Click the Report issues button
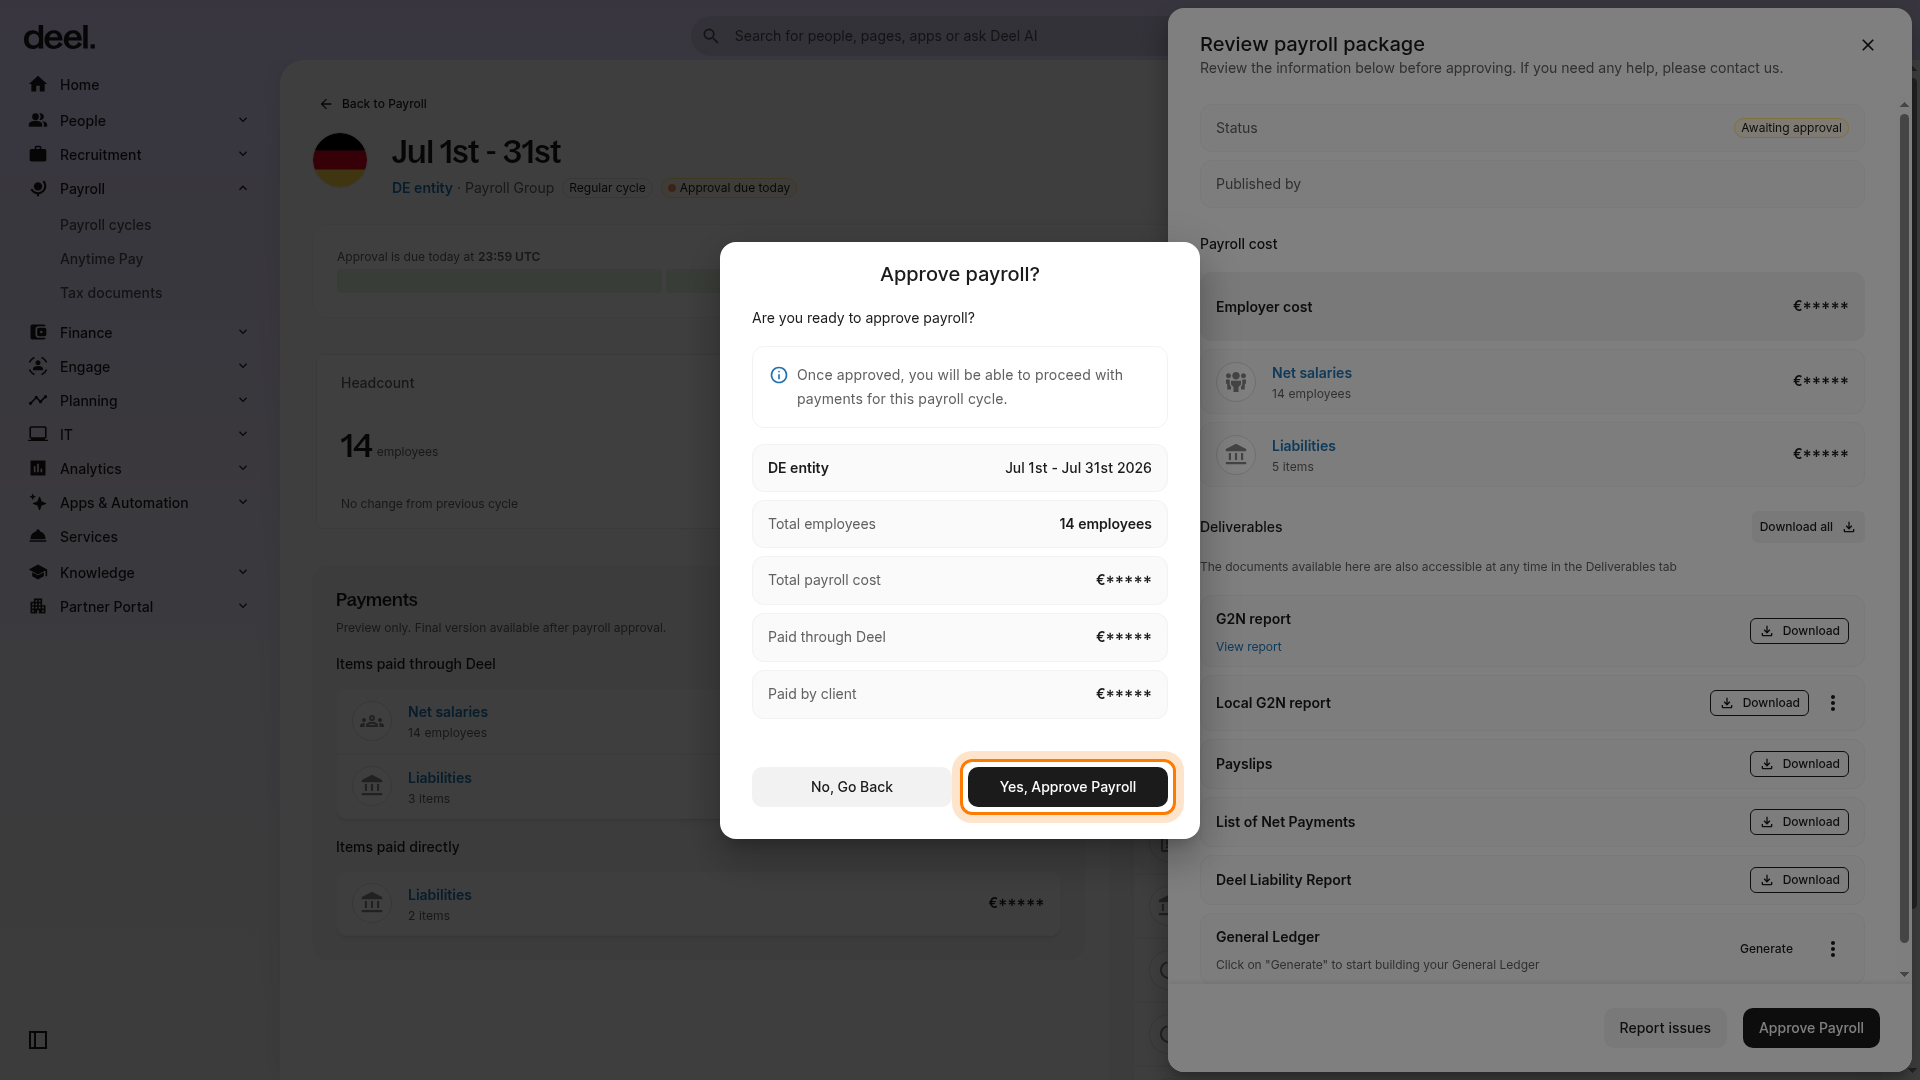This screenshot has height=1080, width=1920. pos(1665,1028)
